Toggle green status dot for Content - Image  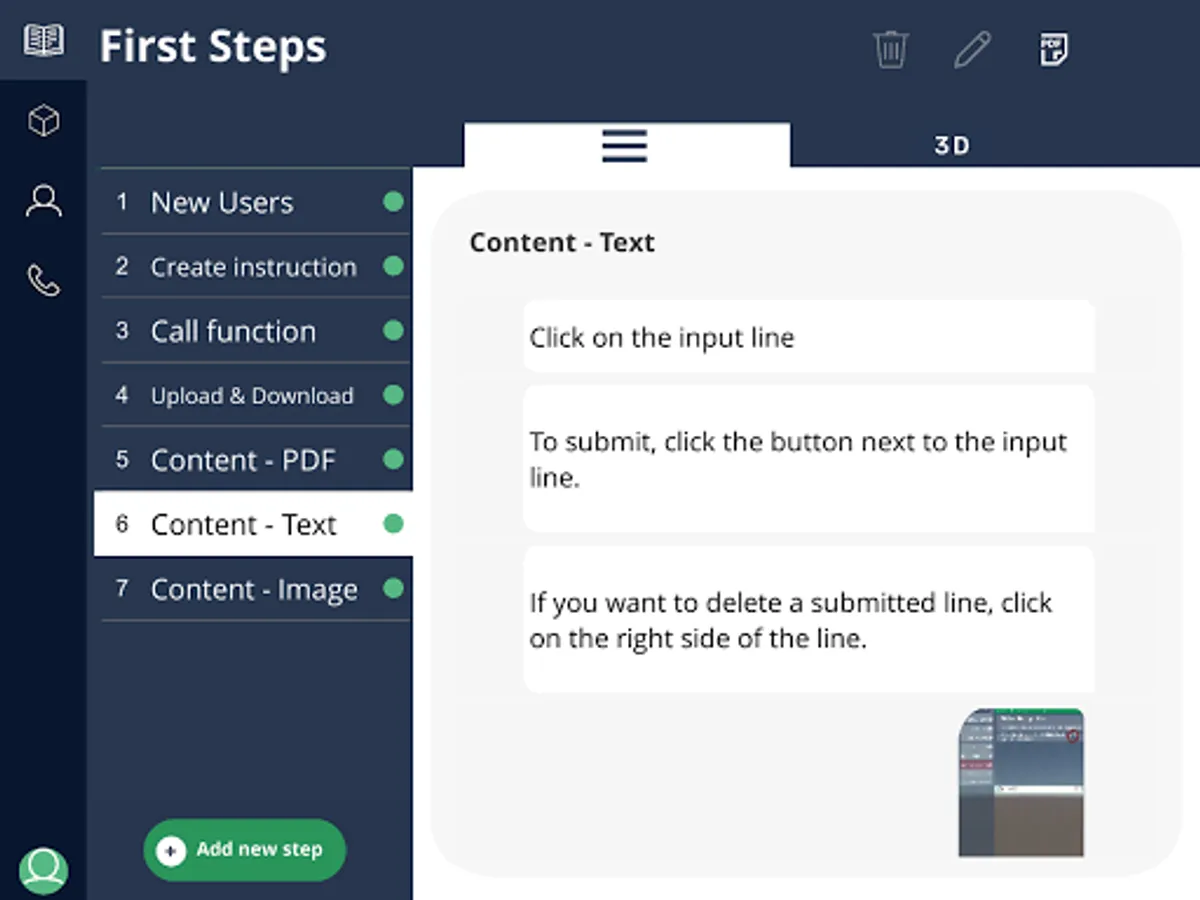point(393,588)
